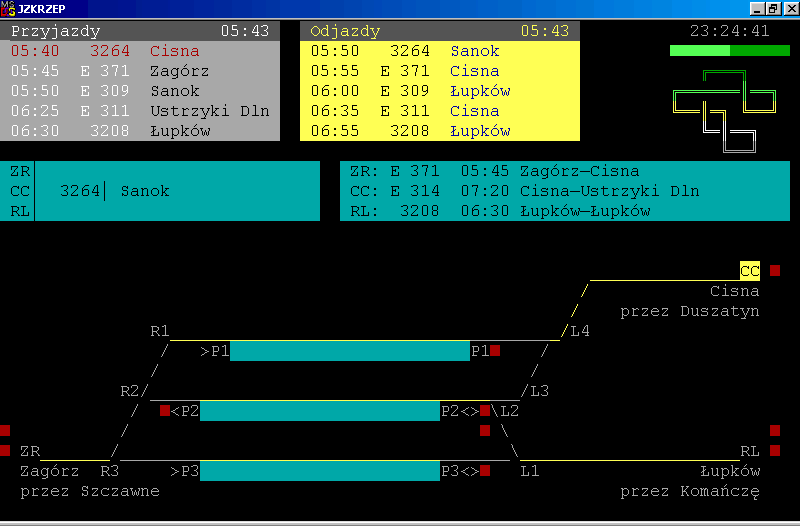Click red signal beside RL label
This screenshot has width=800, height=526.
tap(775, 450)
